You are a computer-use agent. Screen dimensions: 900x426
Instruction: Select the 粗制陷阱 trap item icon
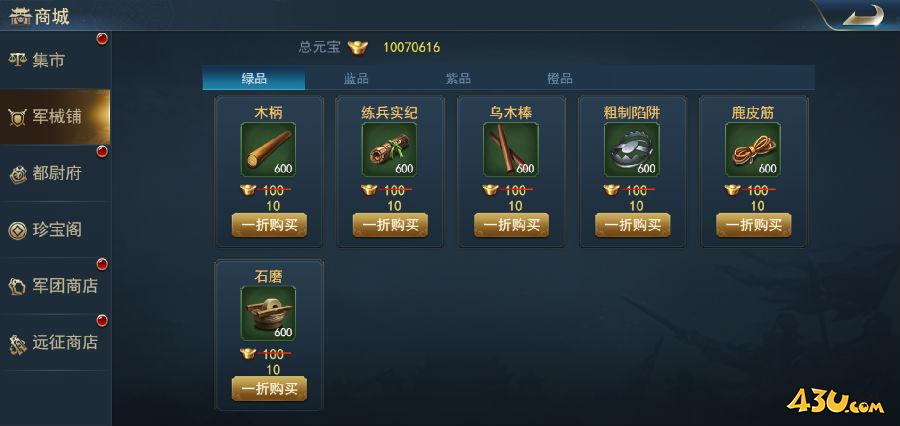[632, 149]
